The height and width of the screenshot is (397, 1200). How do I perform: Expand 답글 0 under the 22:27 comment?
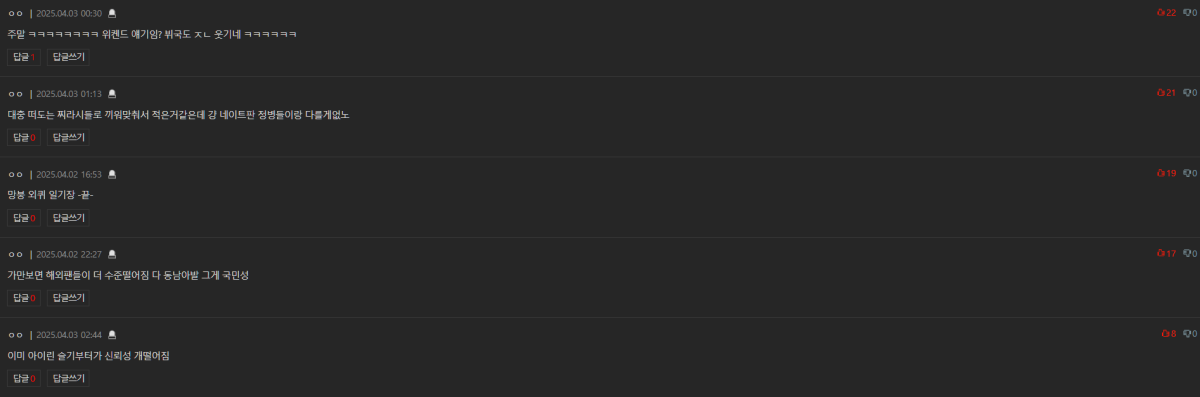[x=24, y=298]
